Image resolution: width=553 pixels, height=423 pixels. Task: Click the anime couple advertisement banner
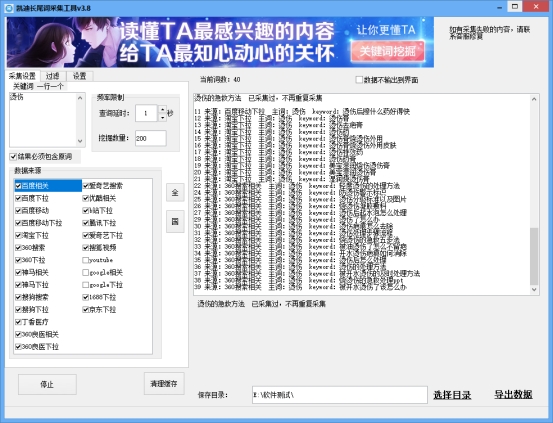[x=220, y=42]
